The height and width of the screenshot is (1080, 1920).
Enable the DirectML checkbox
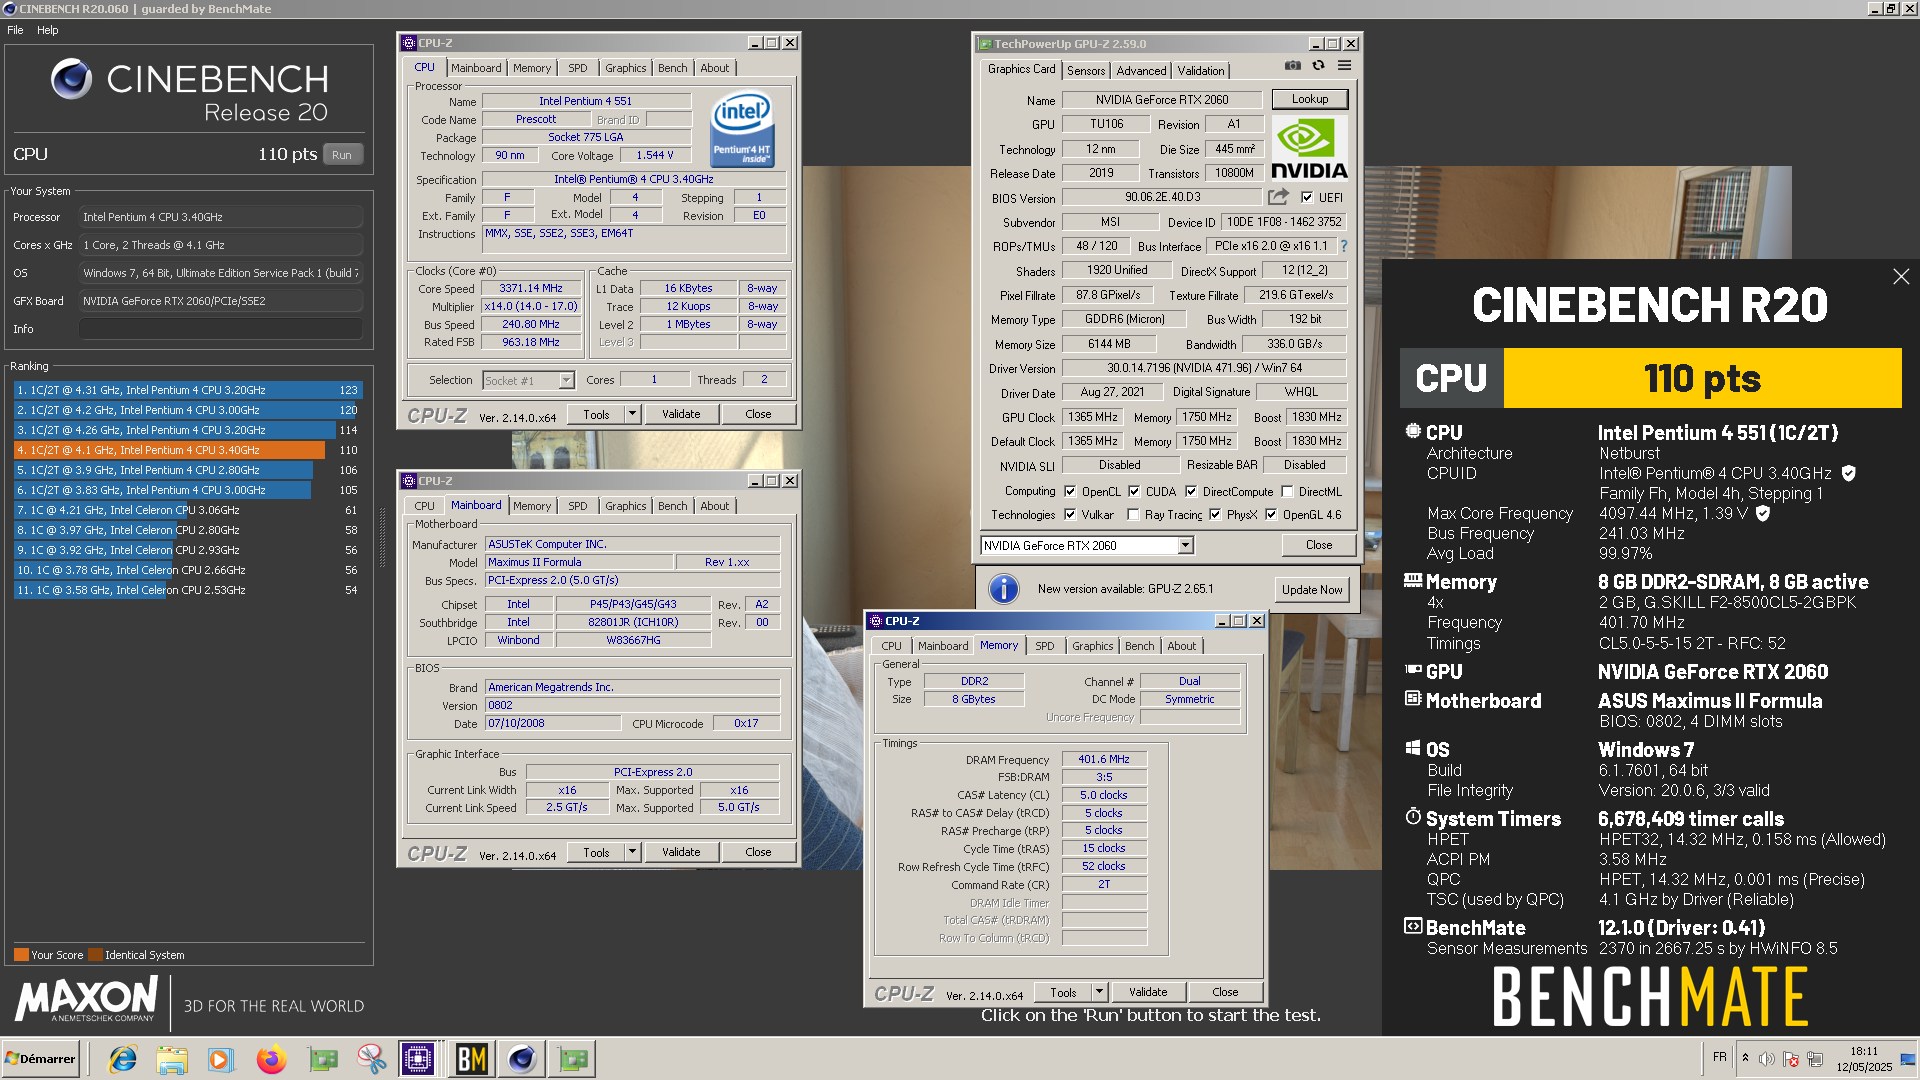point(1287,491)
